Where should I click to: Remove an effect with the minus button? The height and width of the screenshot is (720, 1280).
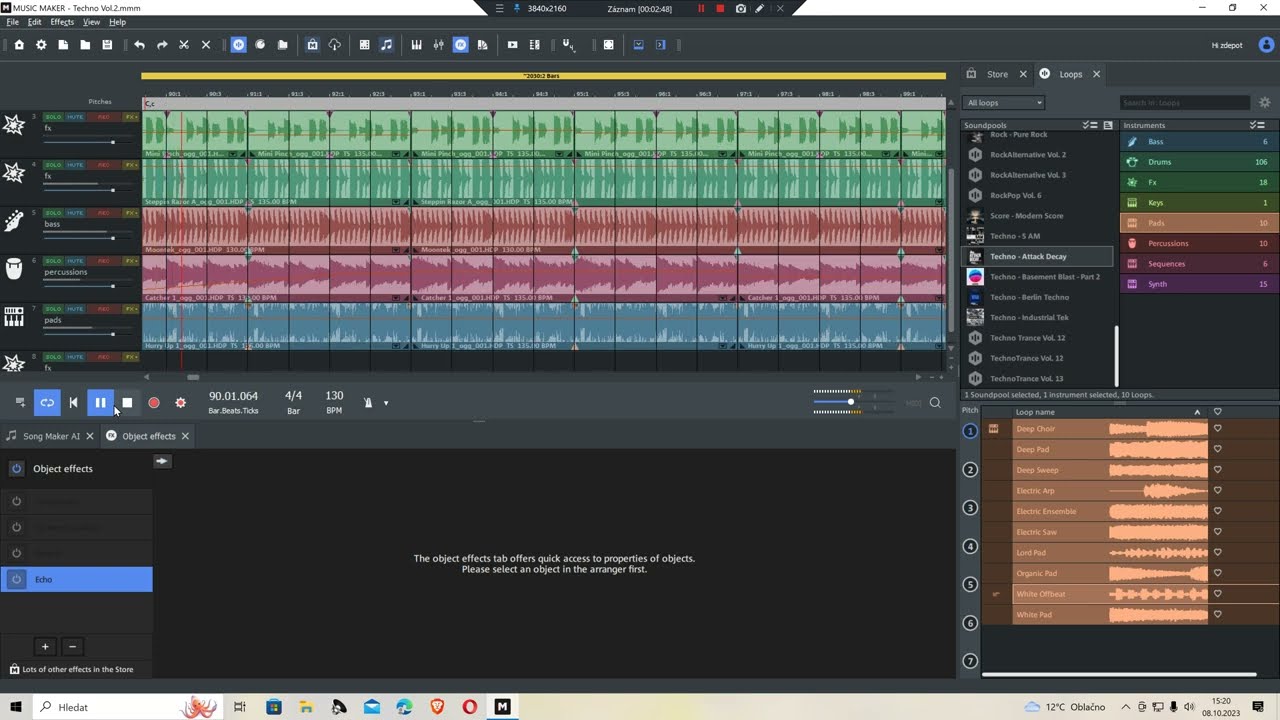click(72, 647)
